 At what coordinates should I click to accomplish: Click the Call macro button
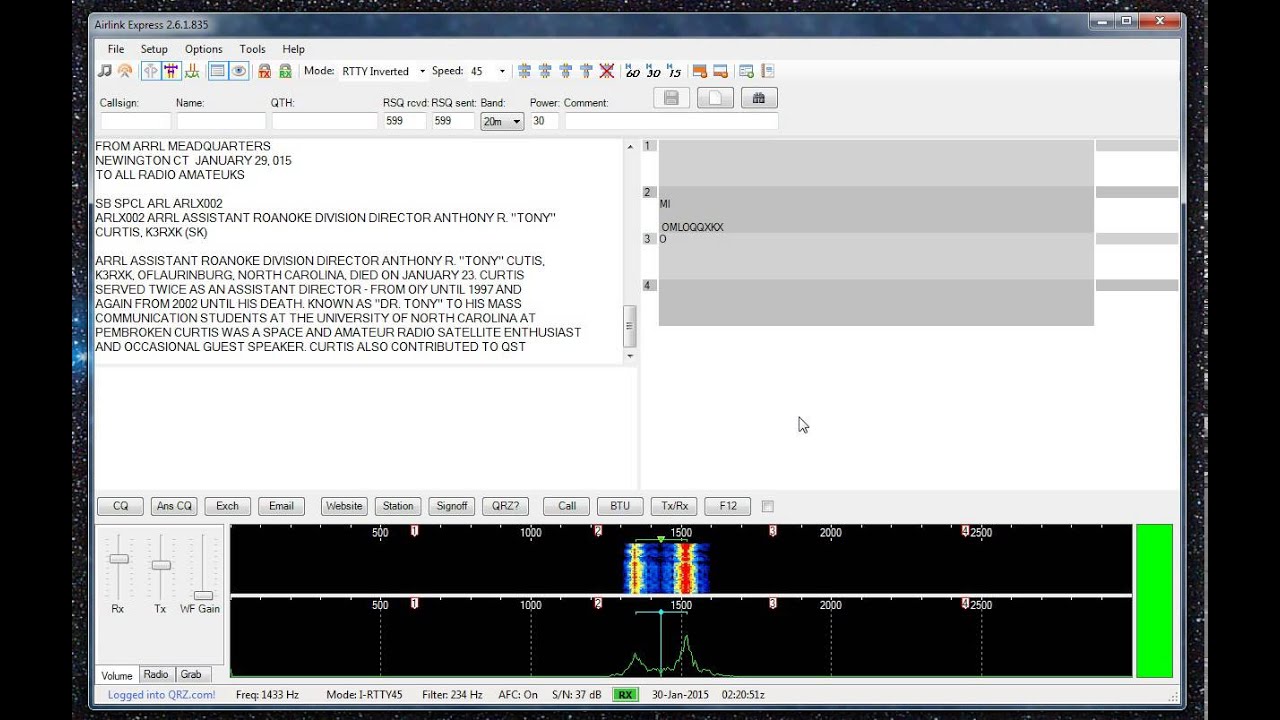click(567, 506)
